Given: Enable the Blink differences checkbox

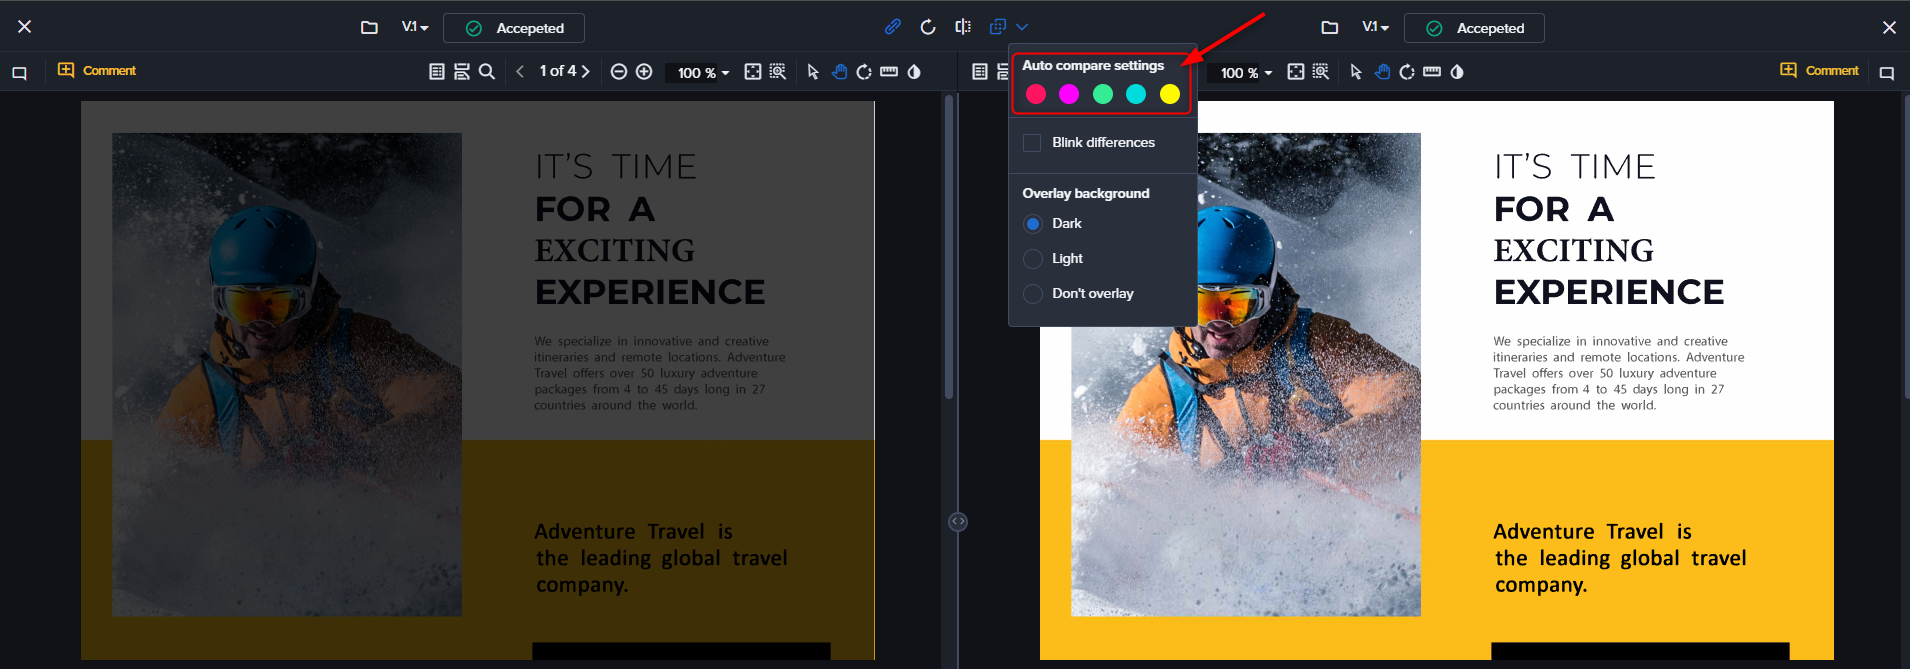Looking at the screenshot, I should click(x=1032, y=143).
